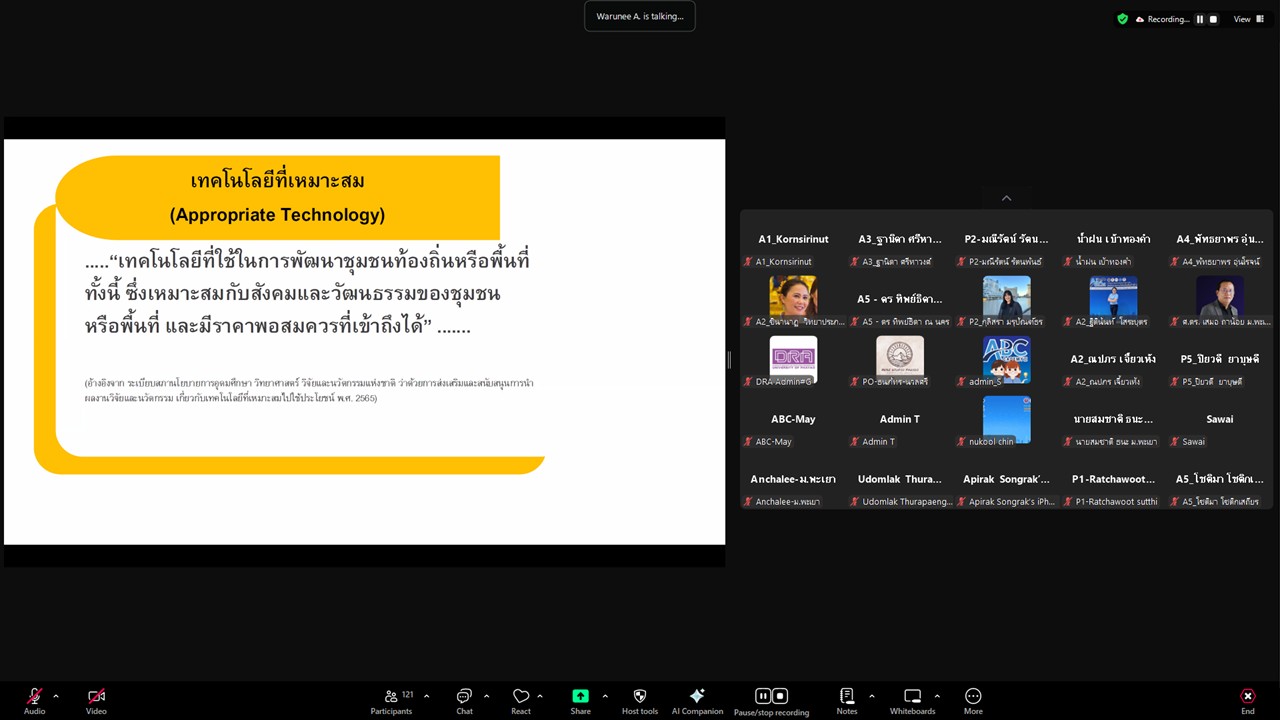Open the View layout menu
This screenshot has width=1280, height=720.
[1249, 19]
